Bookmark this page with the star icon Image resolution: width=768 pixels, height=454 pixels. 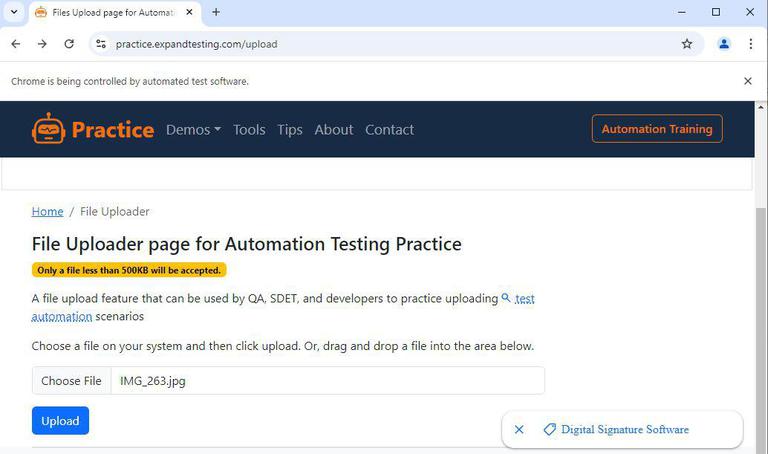(x=687, y=44)
